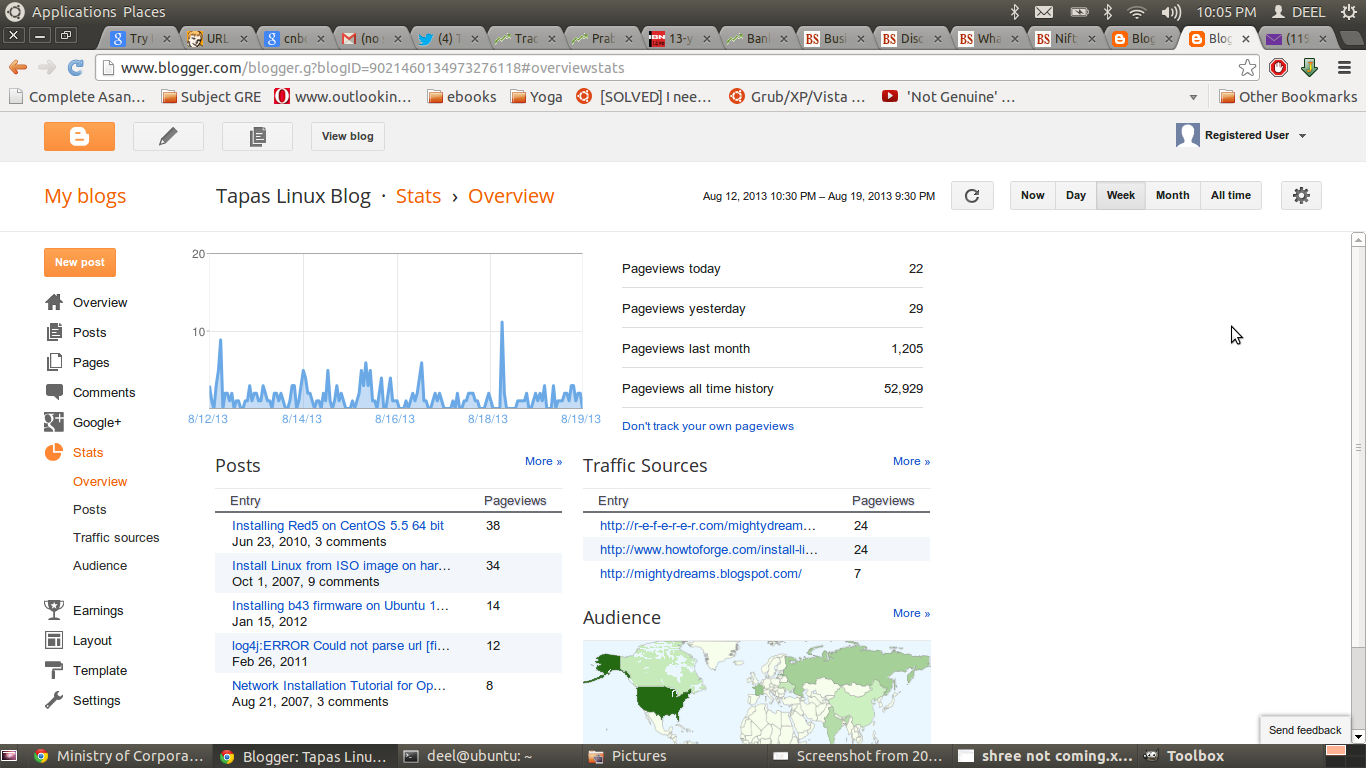The image size is (1366, 768).
Task: Open the mightydreams.blogspot.com traffic source
Action: tap(701, 573)
